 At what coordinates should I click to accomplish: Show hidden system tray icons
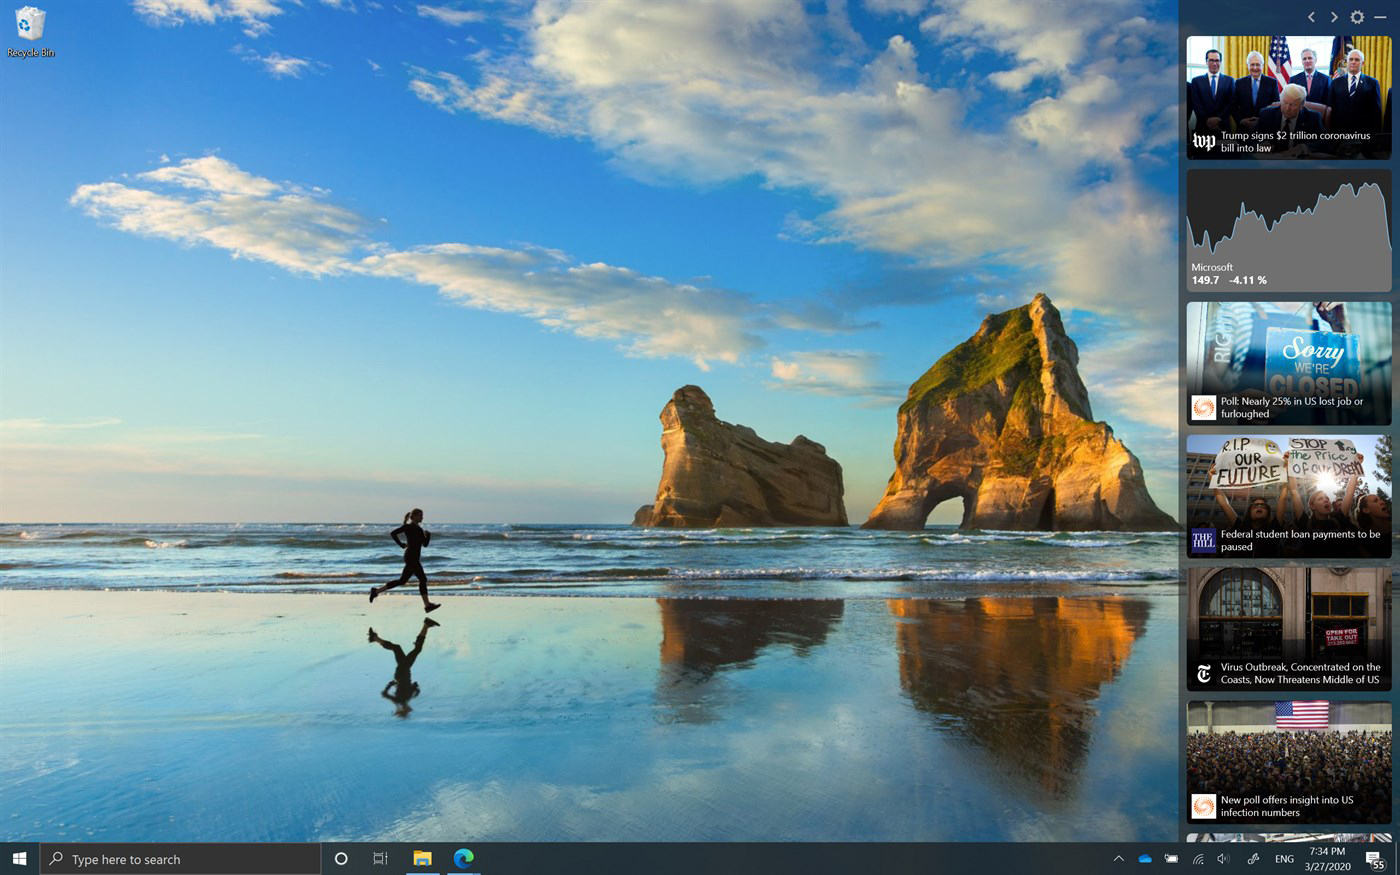click(x=1118, y=858)
